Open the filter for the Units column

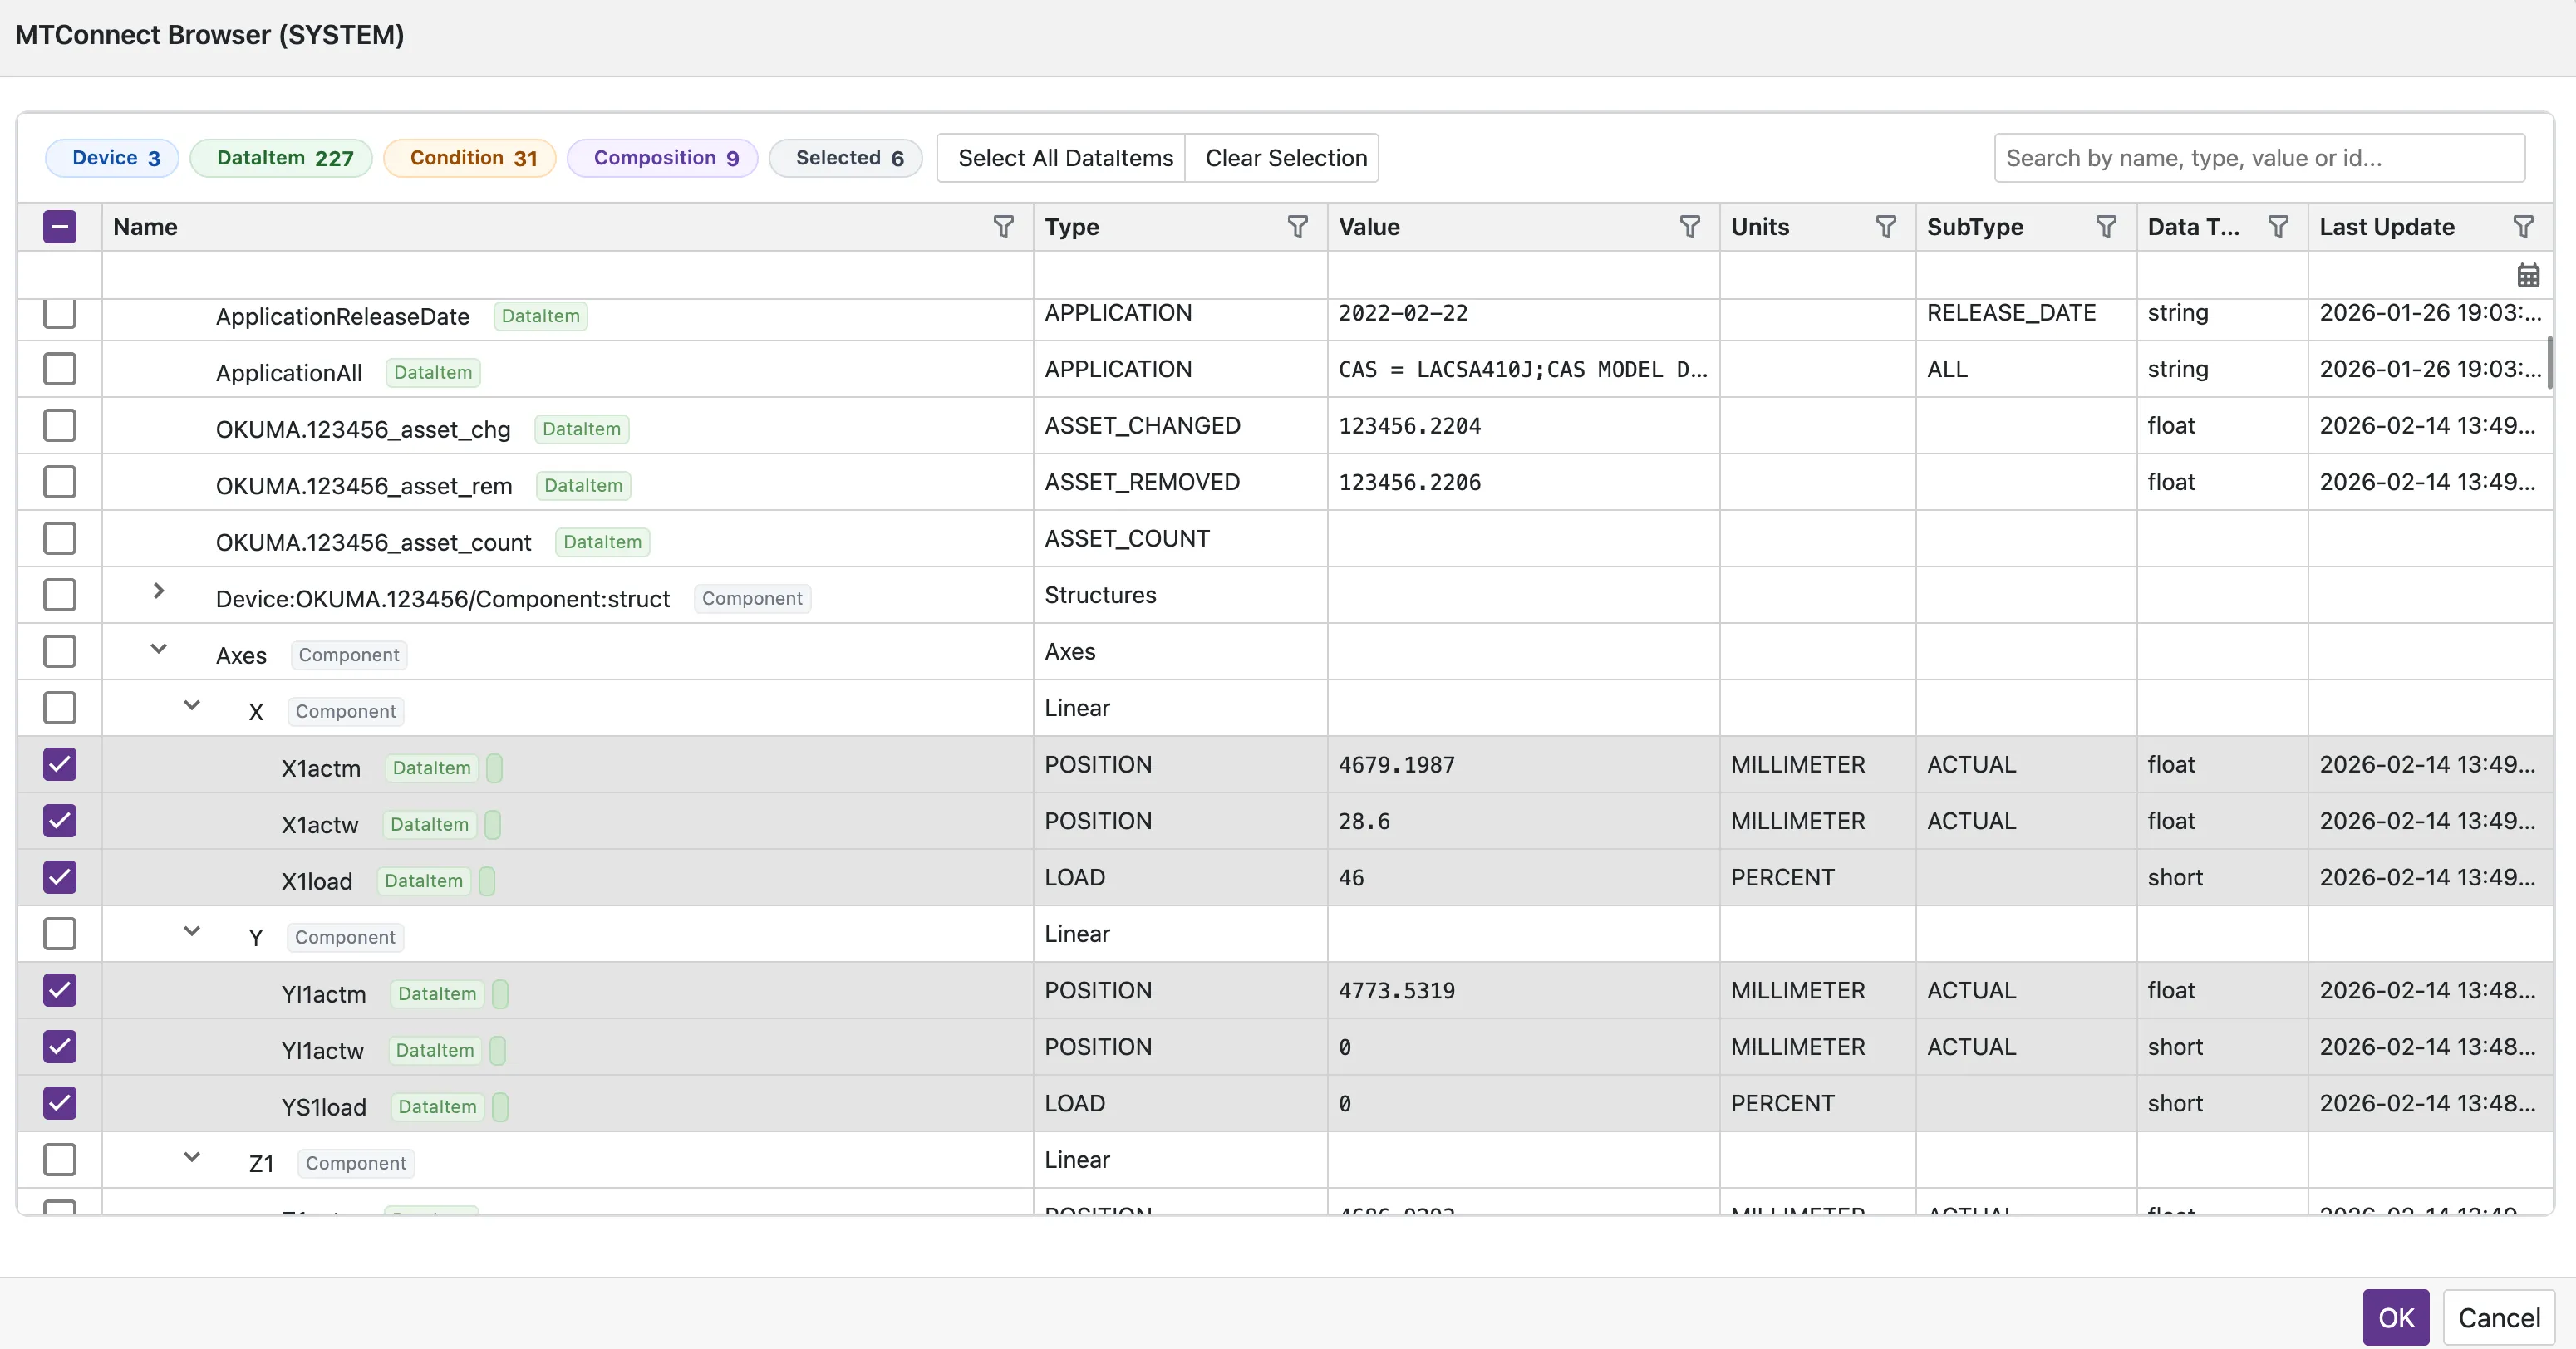click(x=1886, y=227)
